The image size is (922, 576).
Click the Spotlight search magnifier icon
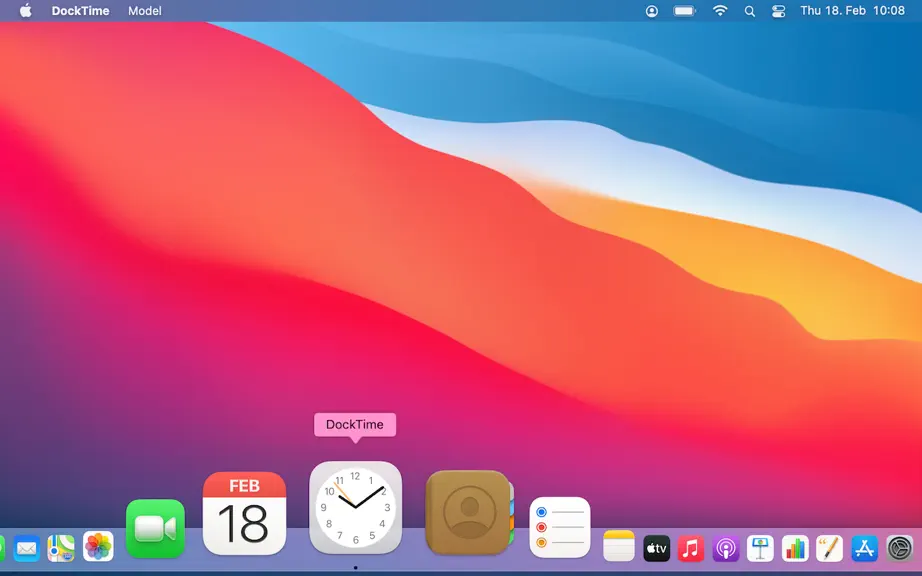point(750,11)
